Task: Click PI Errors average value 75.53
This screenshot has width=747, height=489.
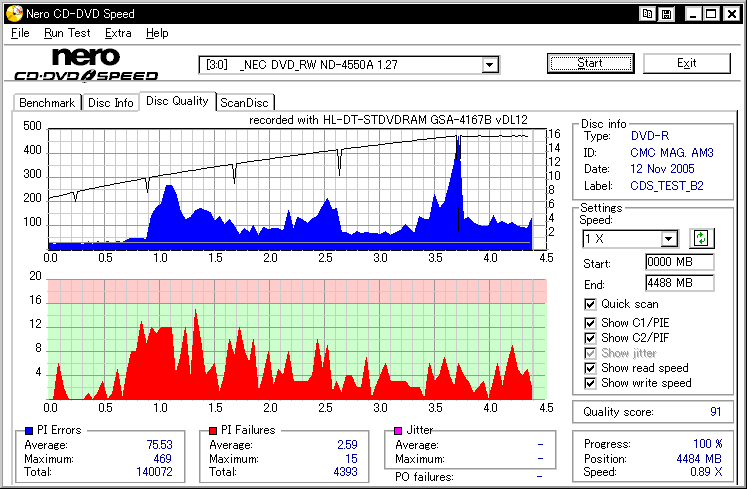Action: pos(159,445)
